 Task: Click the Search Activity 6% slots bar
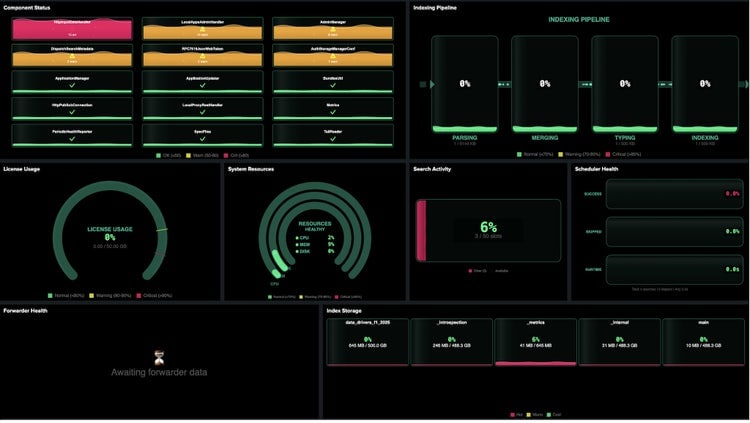(x=488, y=231)
